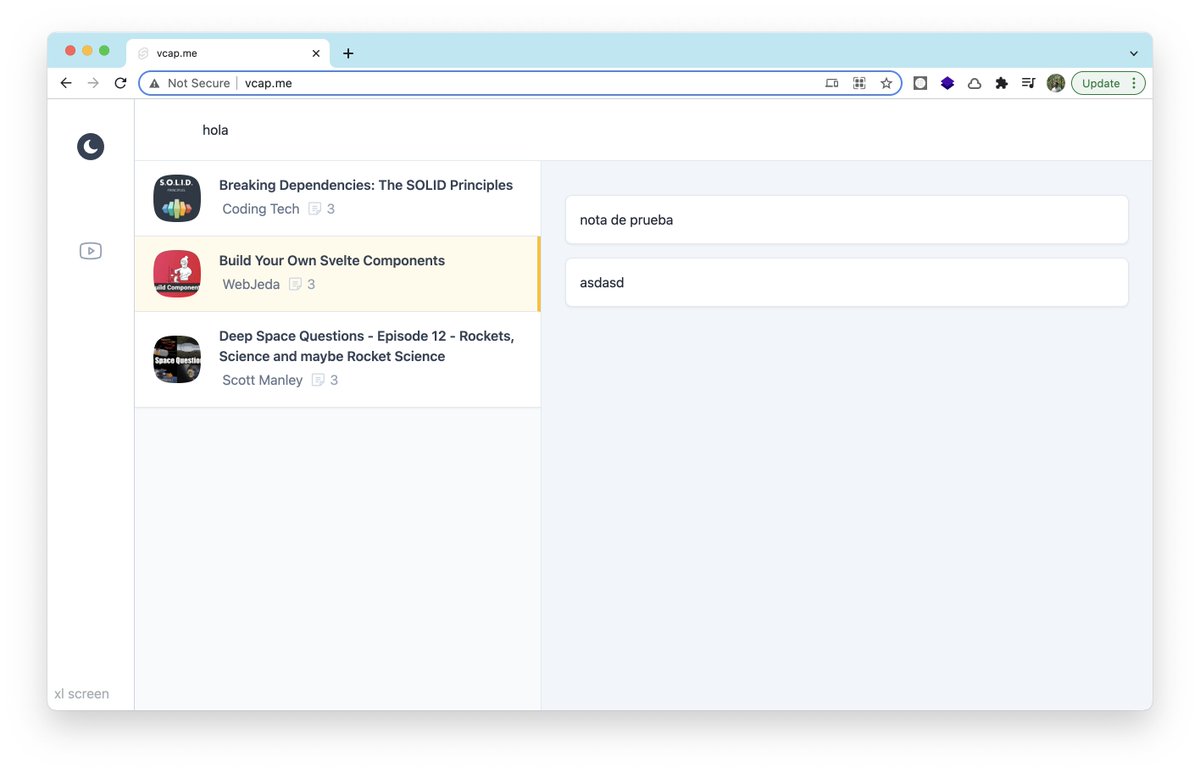Expand the tab search chevron
The image size is (1200, 773).
pos(1134,53)
